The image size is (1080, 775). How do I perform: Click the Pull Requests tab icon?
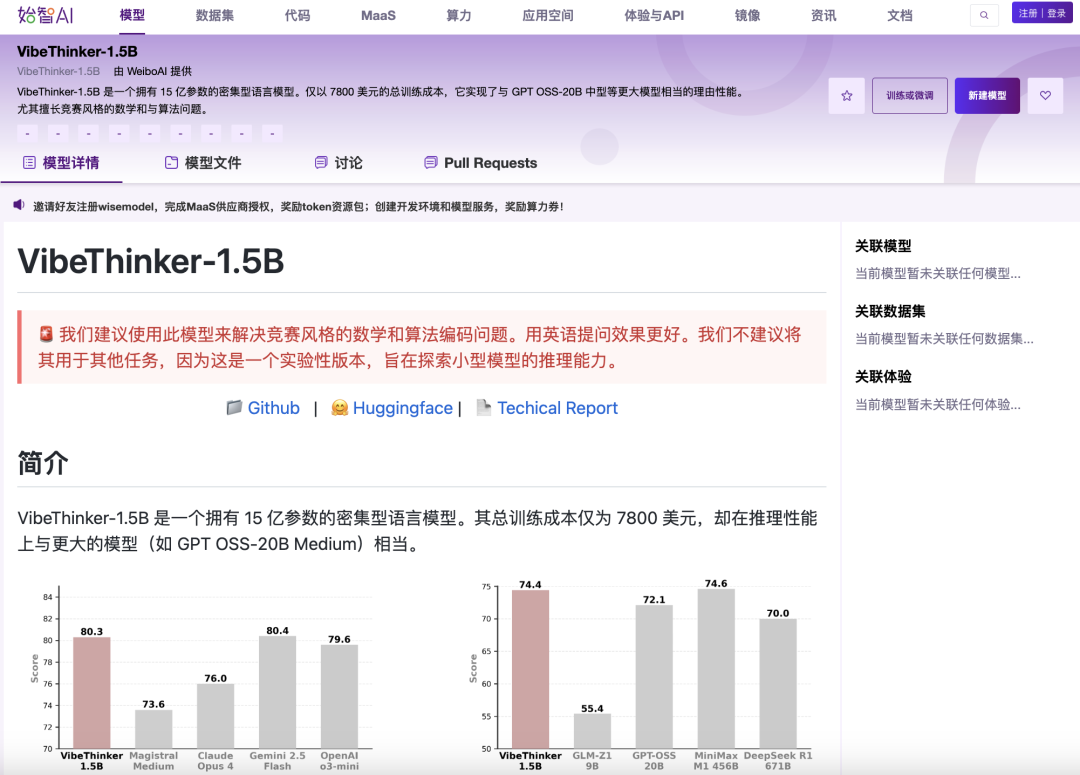(x=430, y=163)
